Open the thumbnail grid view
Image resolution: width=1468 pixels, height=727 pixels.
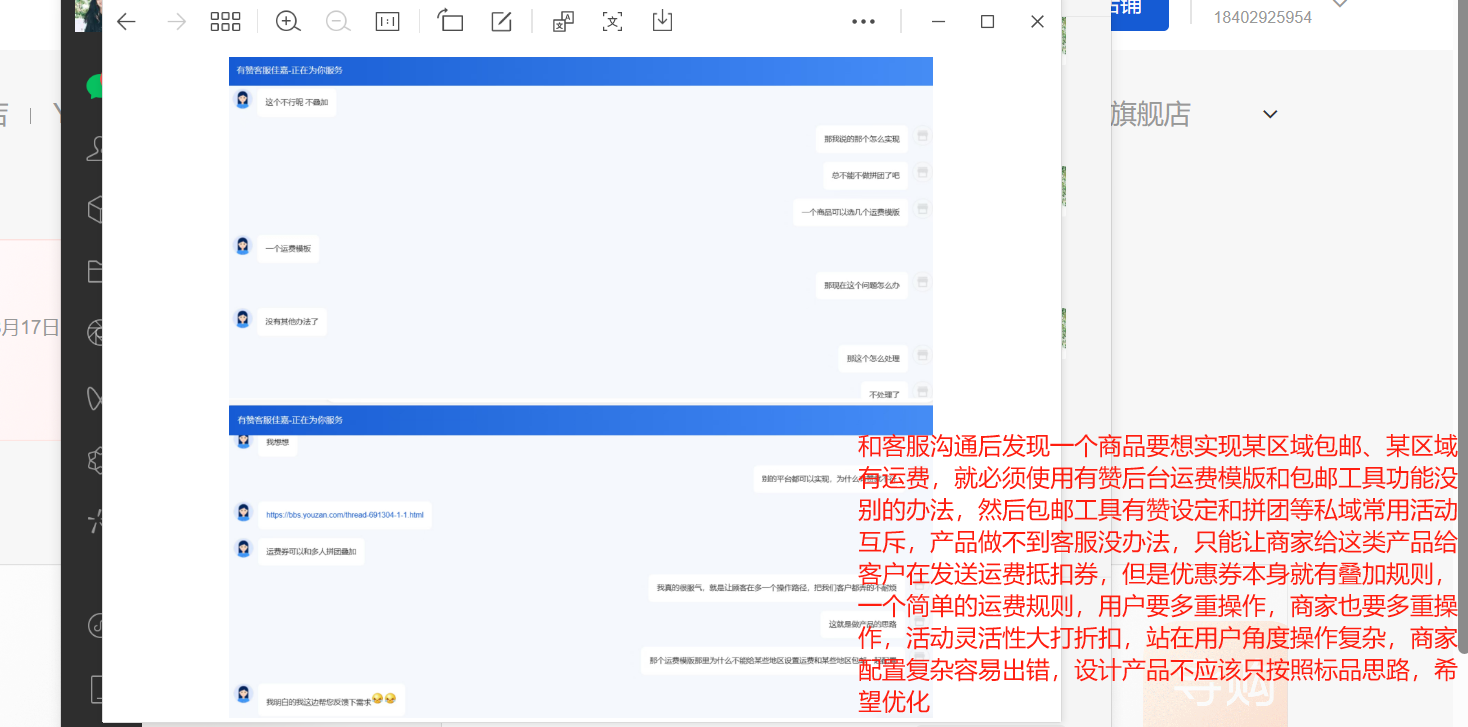226,22
